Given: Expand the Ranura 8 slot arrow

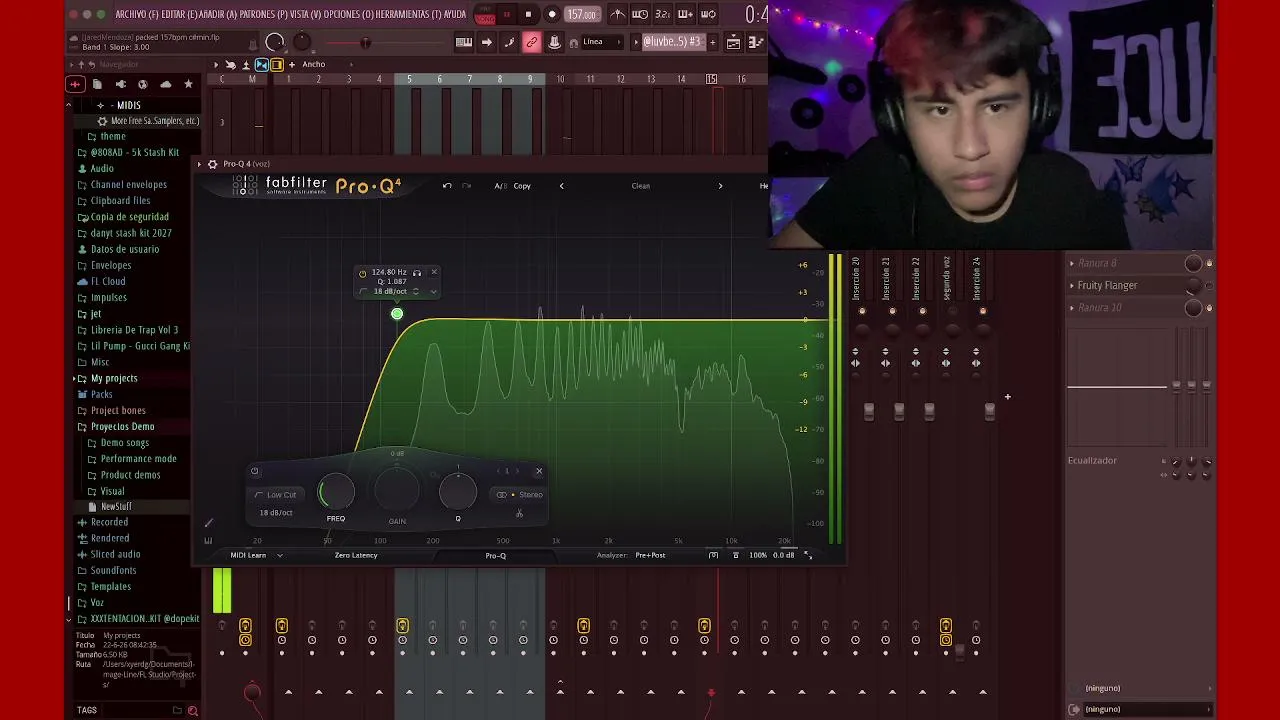Looking at the screenshot, I should [1072, 264].
